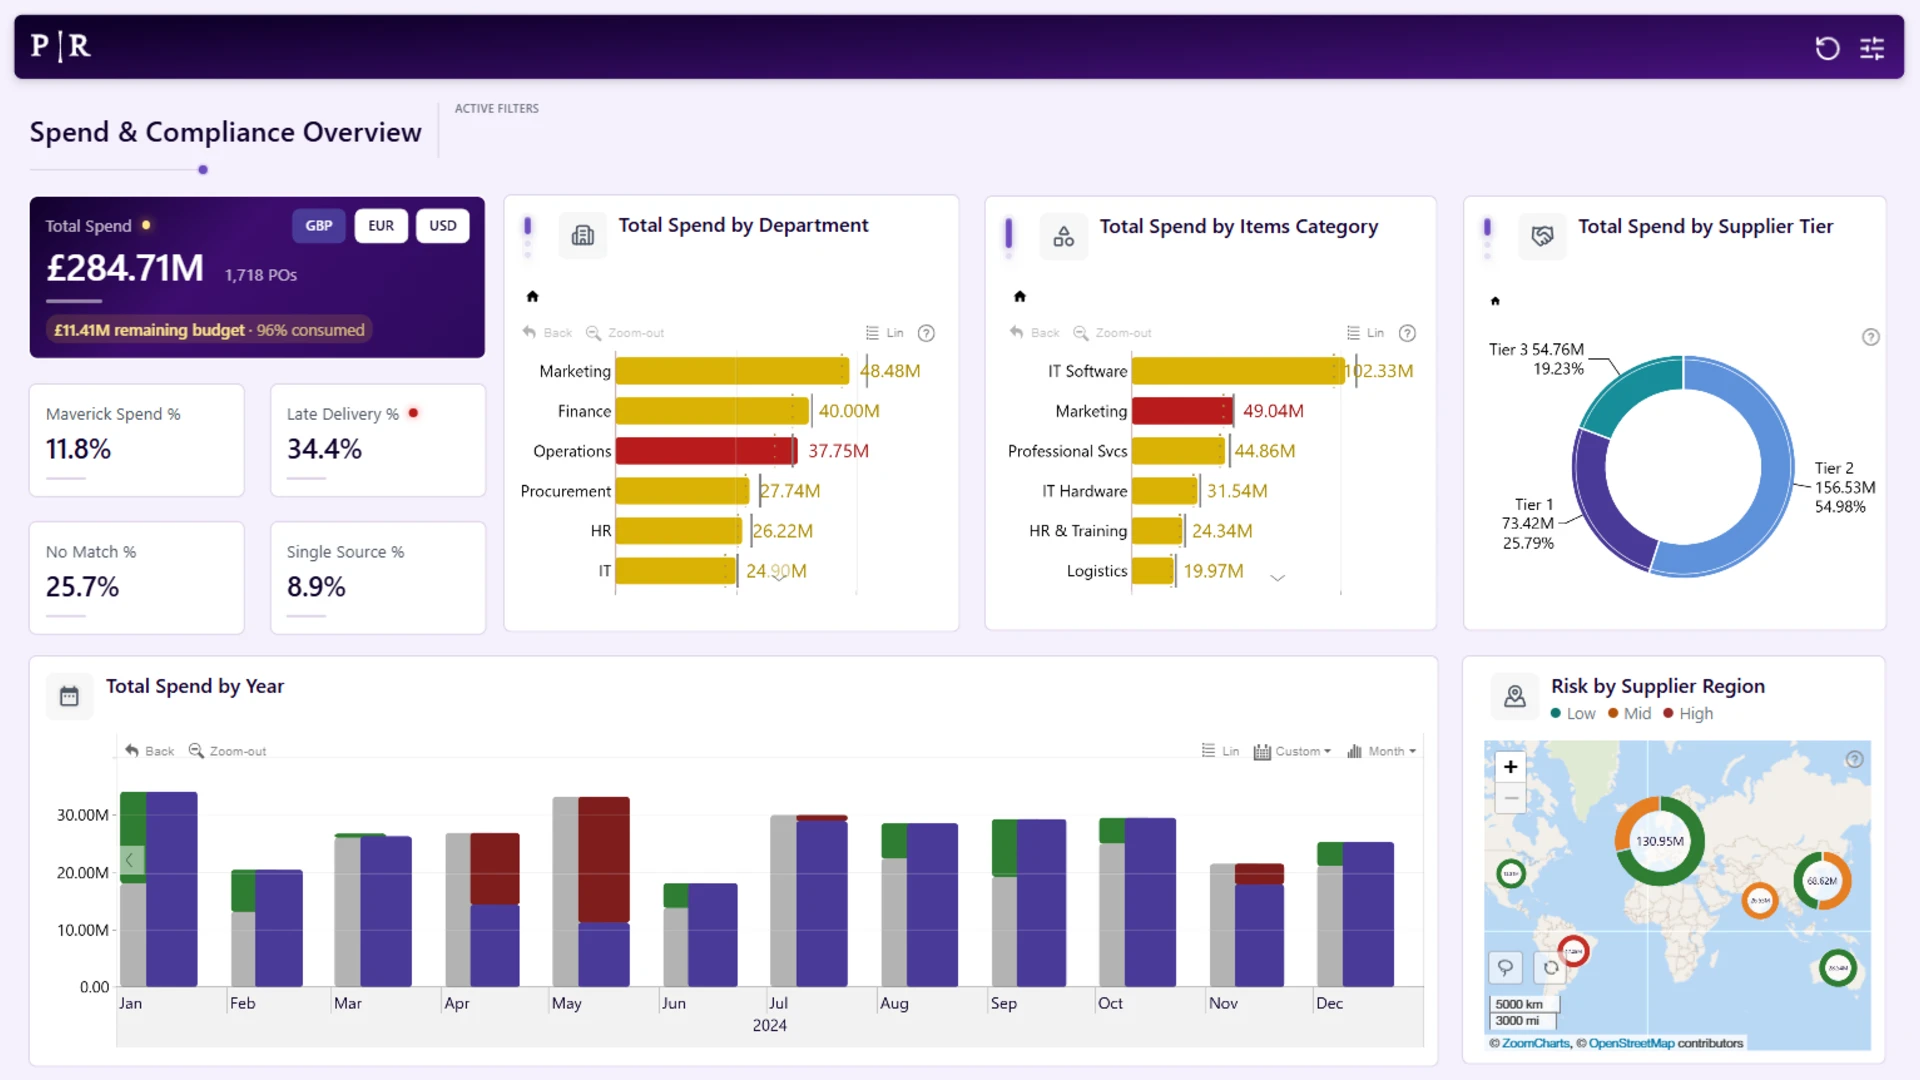Switch currency to GBP
1920x1080 pixels.
[319, 226]
